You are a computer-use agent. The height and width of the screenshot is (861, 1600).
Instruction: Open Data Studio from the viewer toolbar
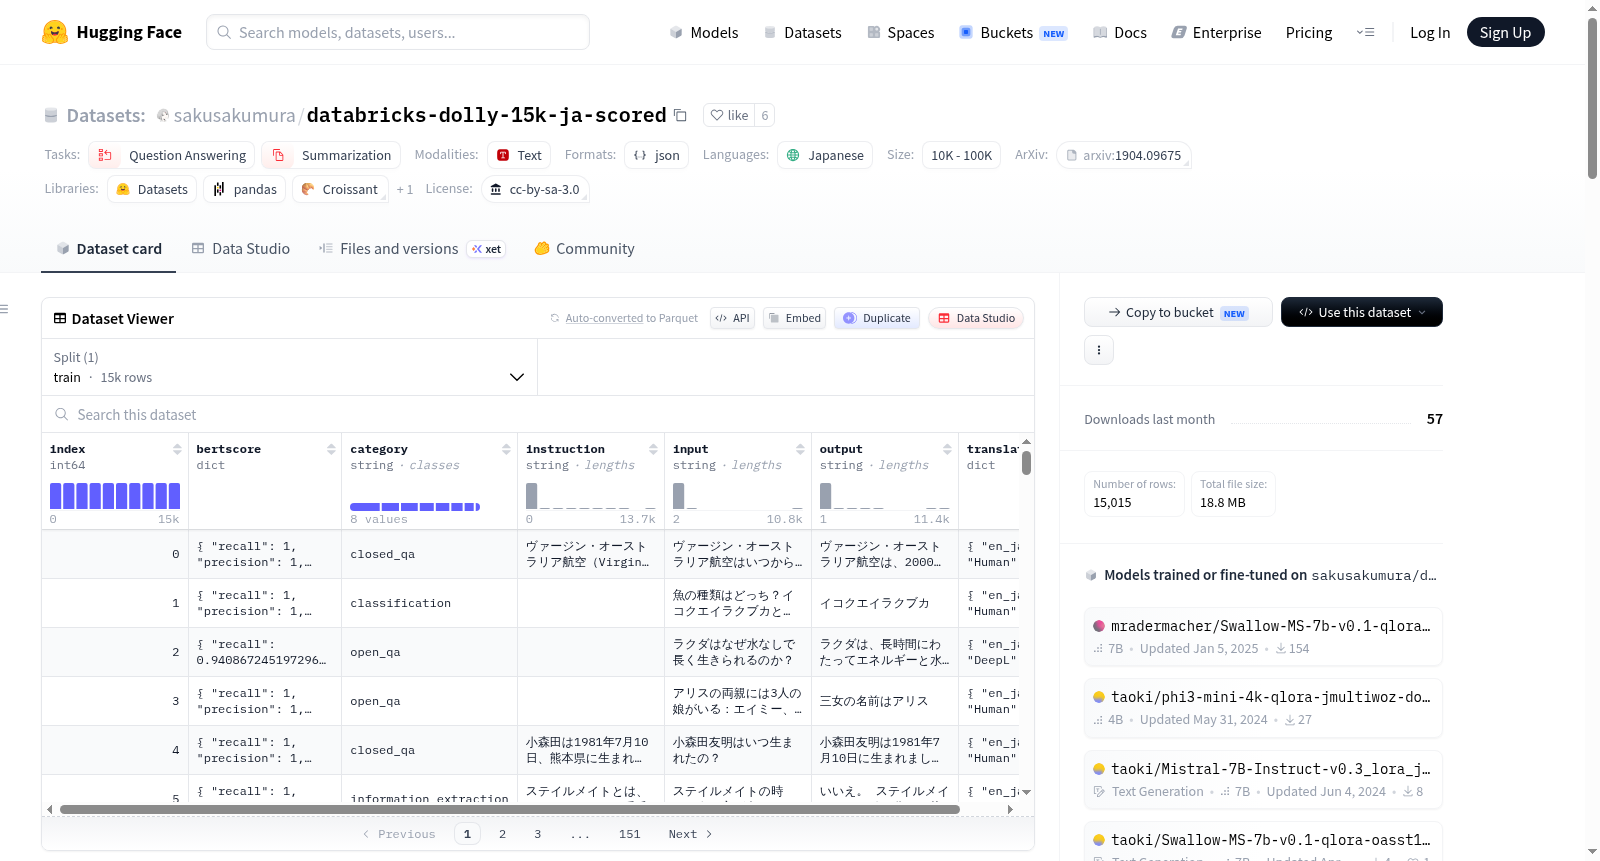click(976, 318)
